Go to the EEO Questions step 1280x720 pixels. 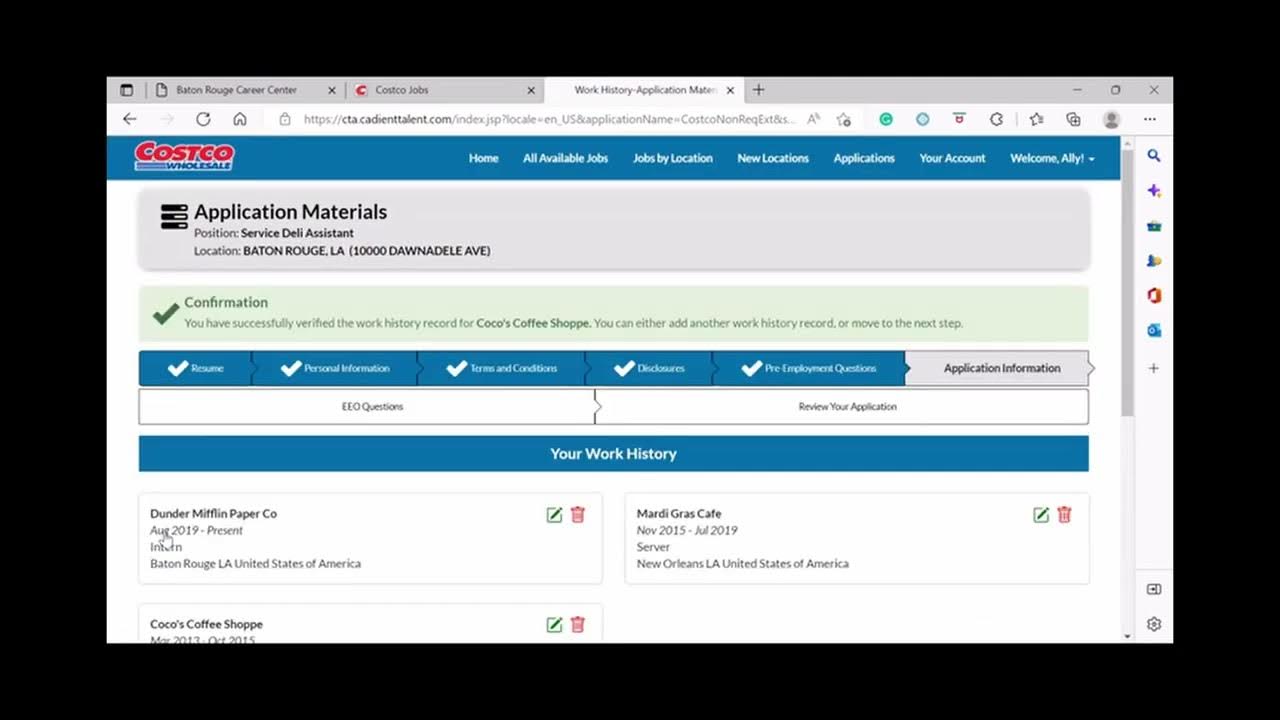coord(368,407)
